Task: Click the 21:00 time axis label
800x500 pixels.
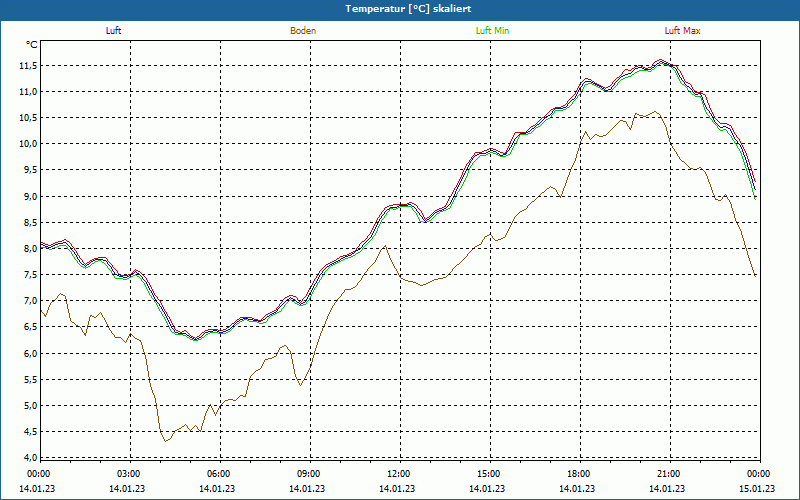Action: tap(668, 474)
